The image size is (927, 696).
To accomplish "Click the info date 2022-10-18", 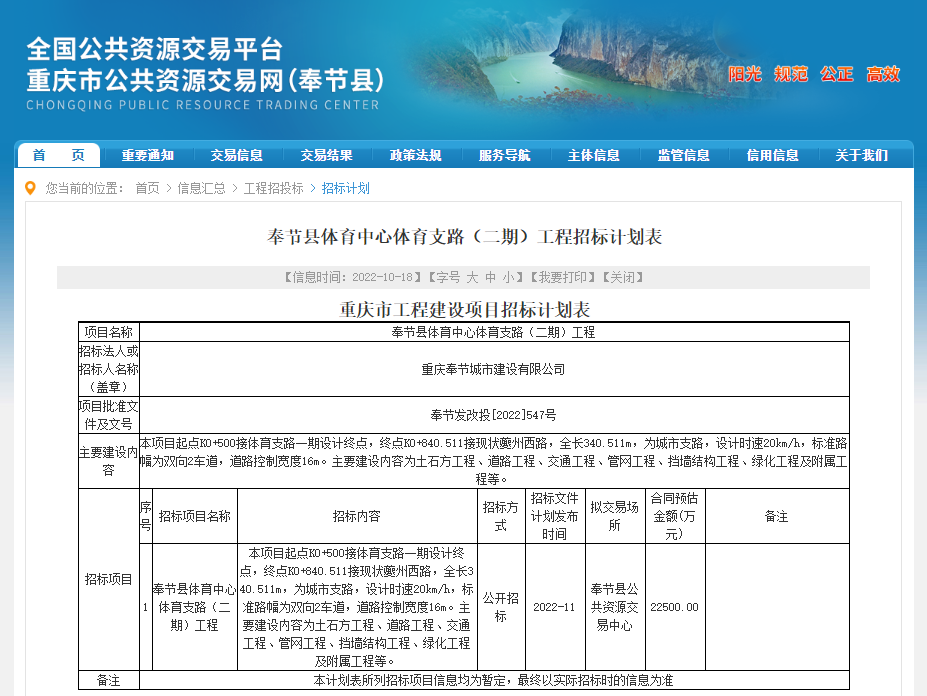I will [383, 277].
